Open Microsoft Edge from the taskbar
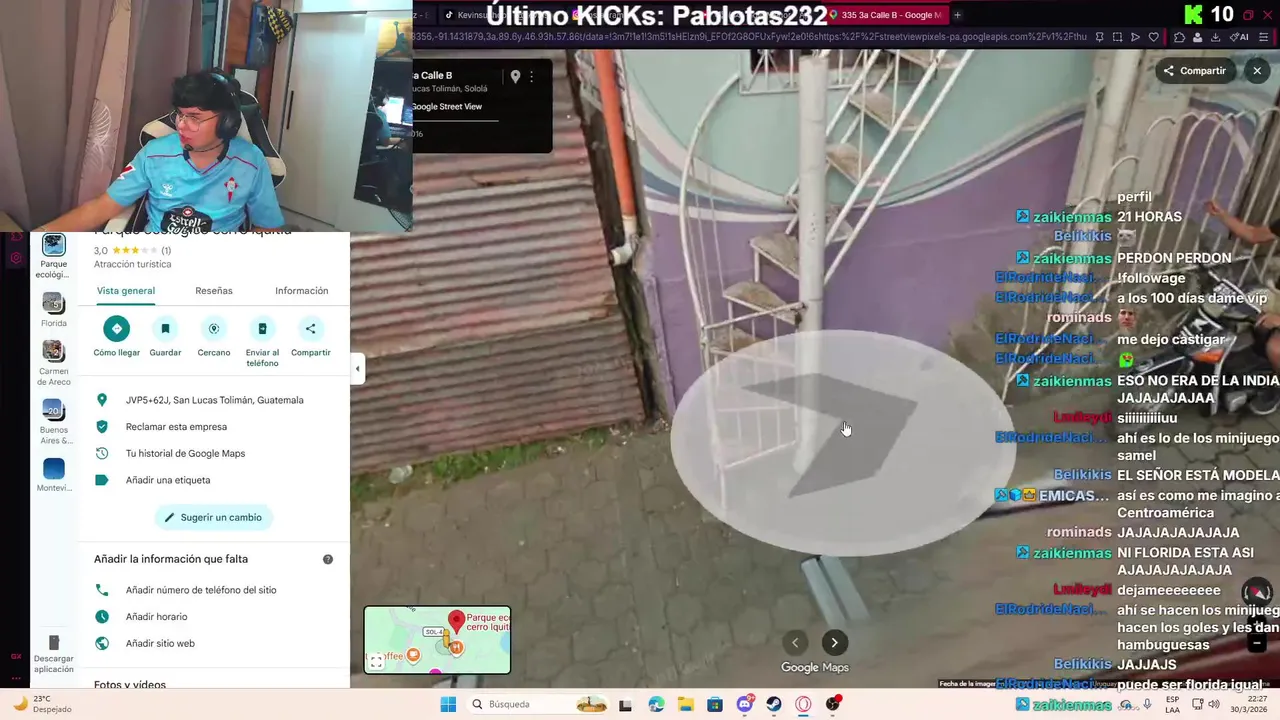Image resolution: width=1280 pixels, height=720 pixels. tap(656, 704)
